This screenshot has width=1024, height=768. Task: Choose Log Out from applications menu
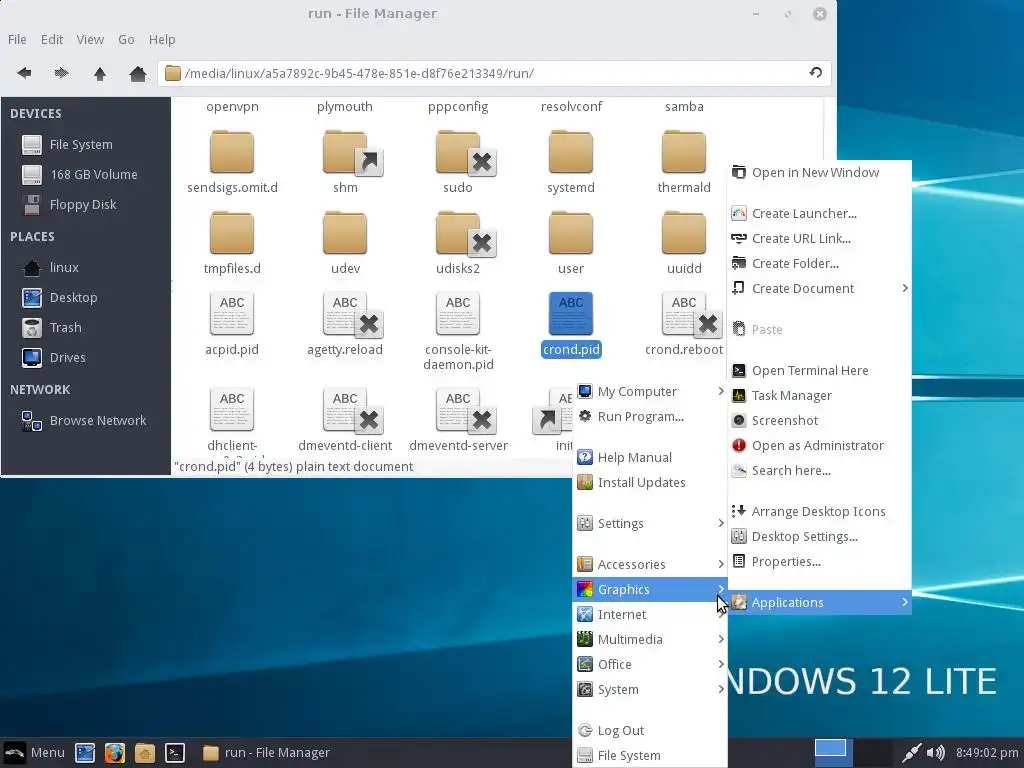(650, 730)
